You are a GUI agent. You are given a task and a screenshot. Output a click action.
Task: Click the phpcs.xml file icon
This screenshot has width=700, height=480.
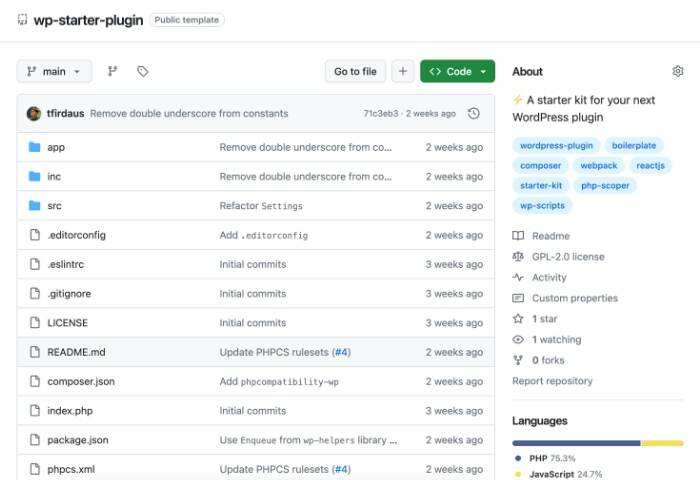34,469
